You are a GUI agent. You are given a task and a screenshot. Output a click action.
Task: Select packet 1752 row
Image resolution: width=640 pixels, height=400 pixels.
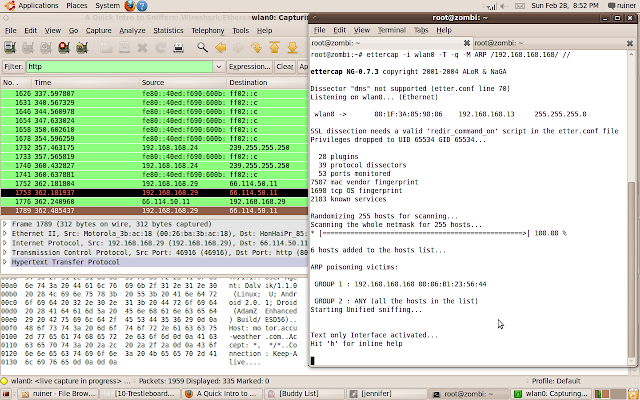(154, 184)
